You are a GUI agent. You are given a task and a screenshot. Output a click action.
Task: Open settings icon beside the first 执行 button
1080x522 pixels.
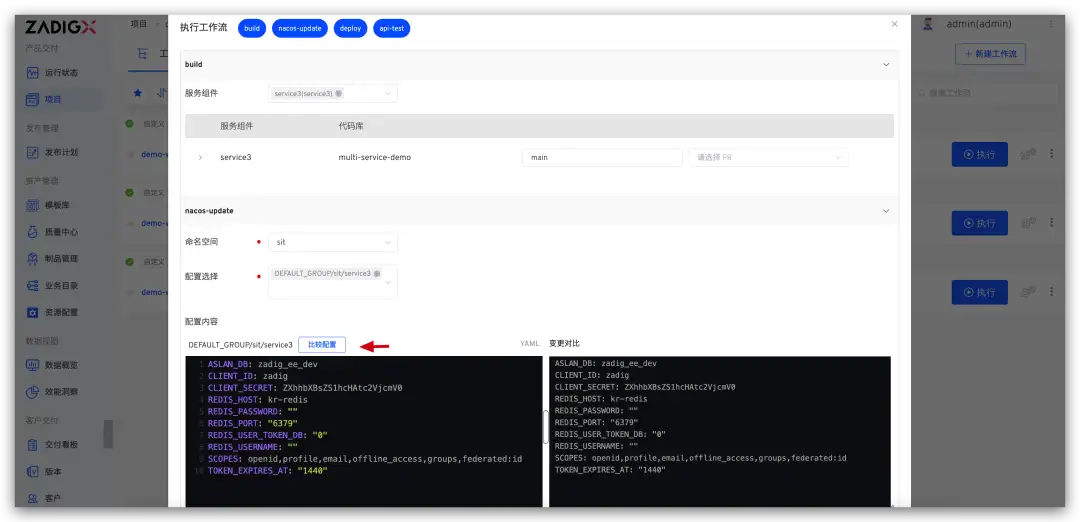pyautogui.click(x=1028, y=154)
